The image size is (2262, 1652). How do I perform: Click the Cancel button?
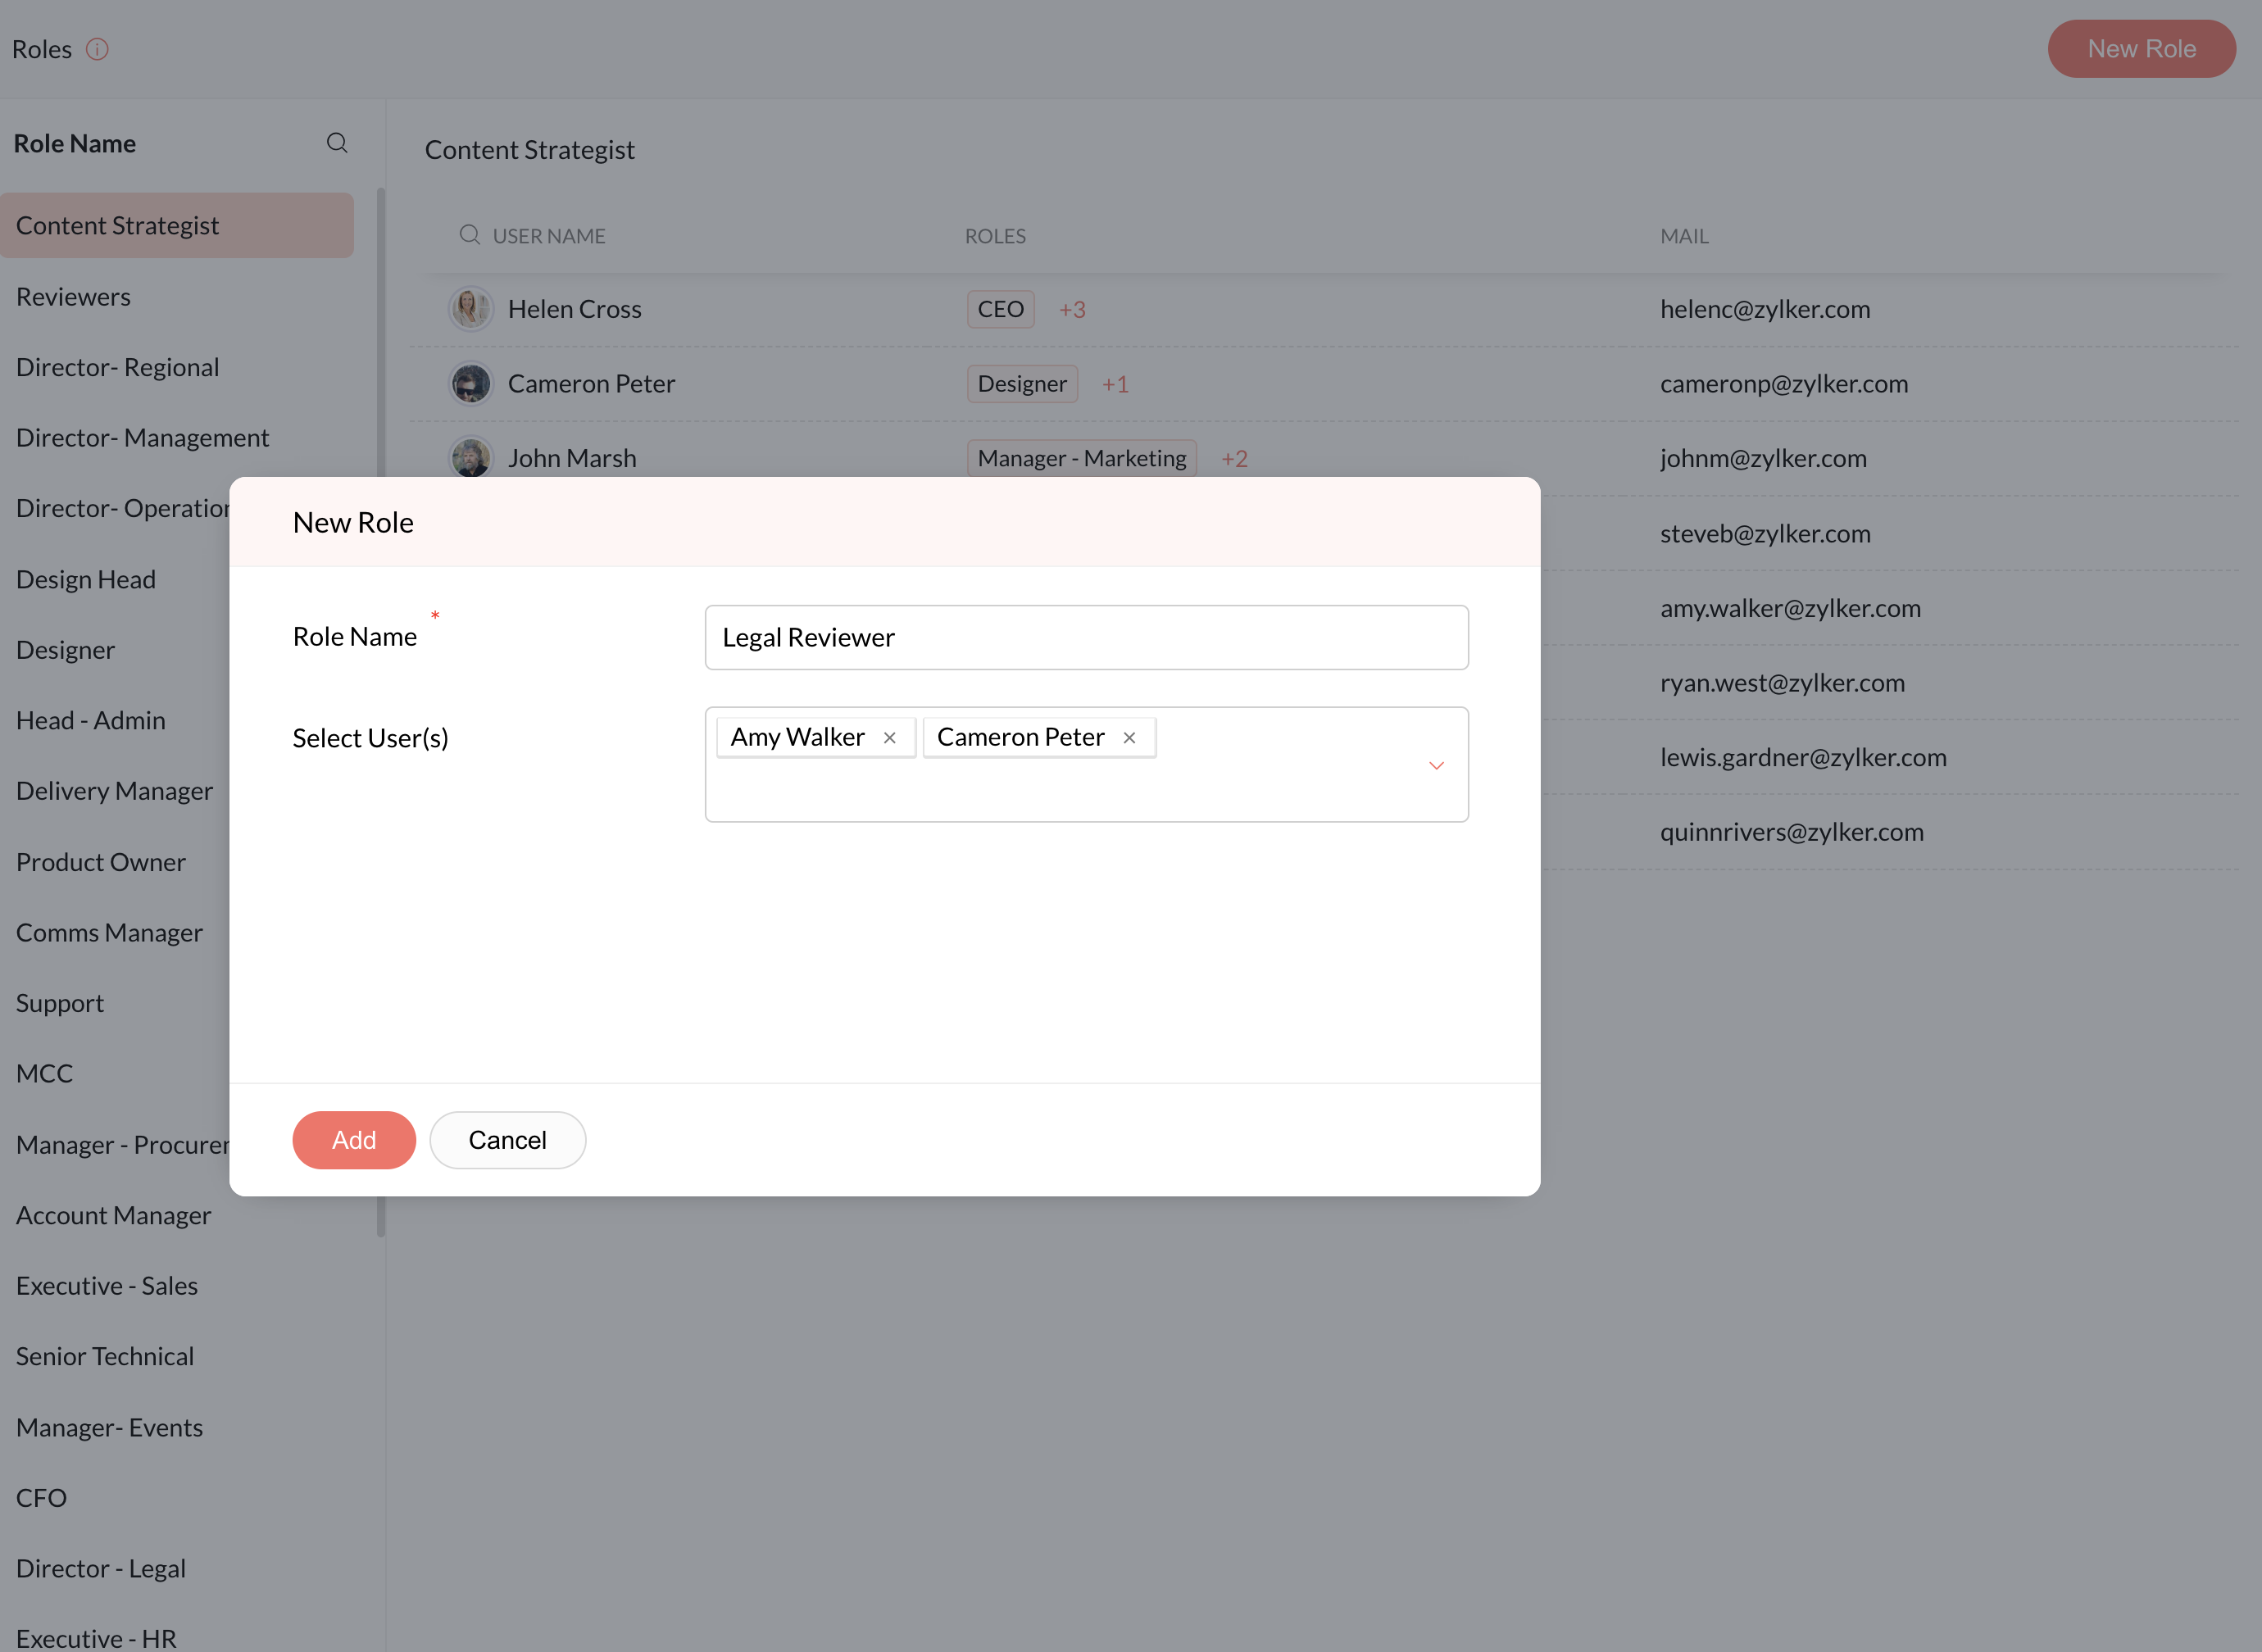pos(507,1140)
